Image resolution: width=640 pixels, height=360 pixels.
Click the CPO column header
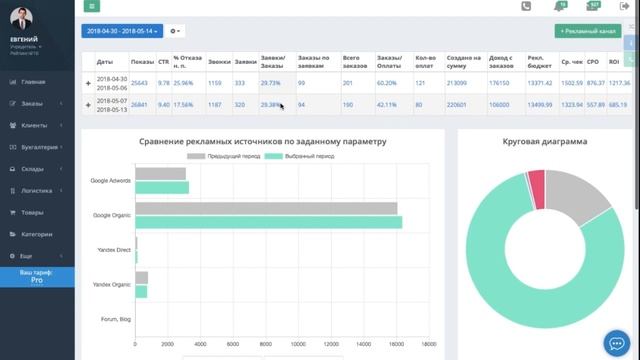click(x=593, y=62)
